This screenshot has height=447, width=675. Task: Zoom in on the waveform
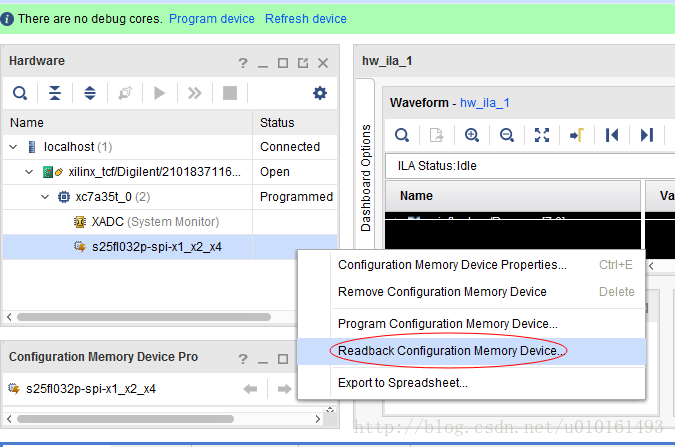click(472, 135)
